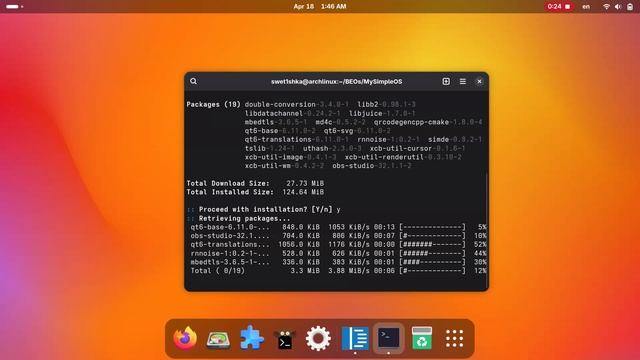Click the 'Packages (19)' text
640x360 pixels.
[x=213, y=104]
